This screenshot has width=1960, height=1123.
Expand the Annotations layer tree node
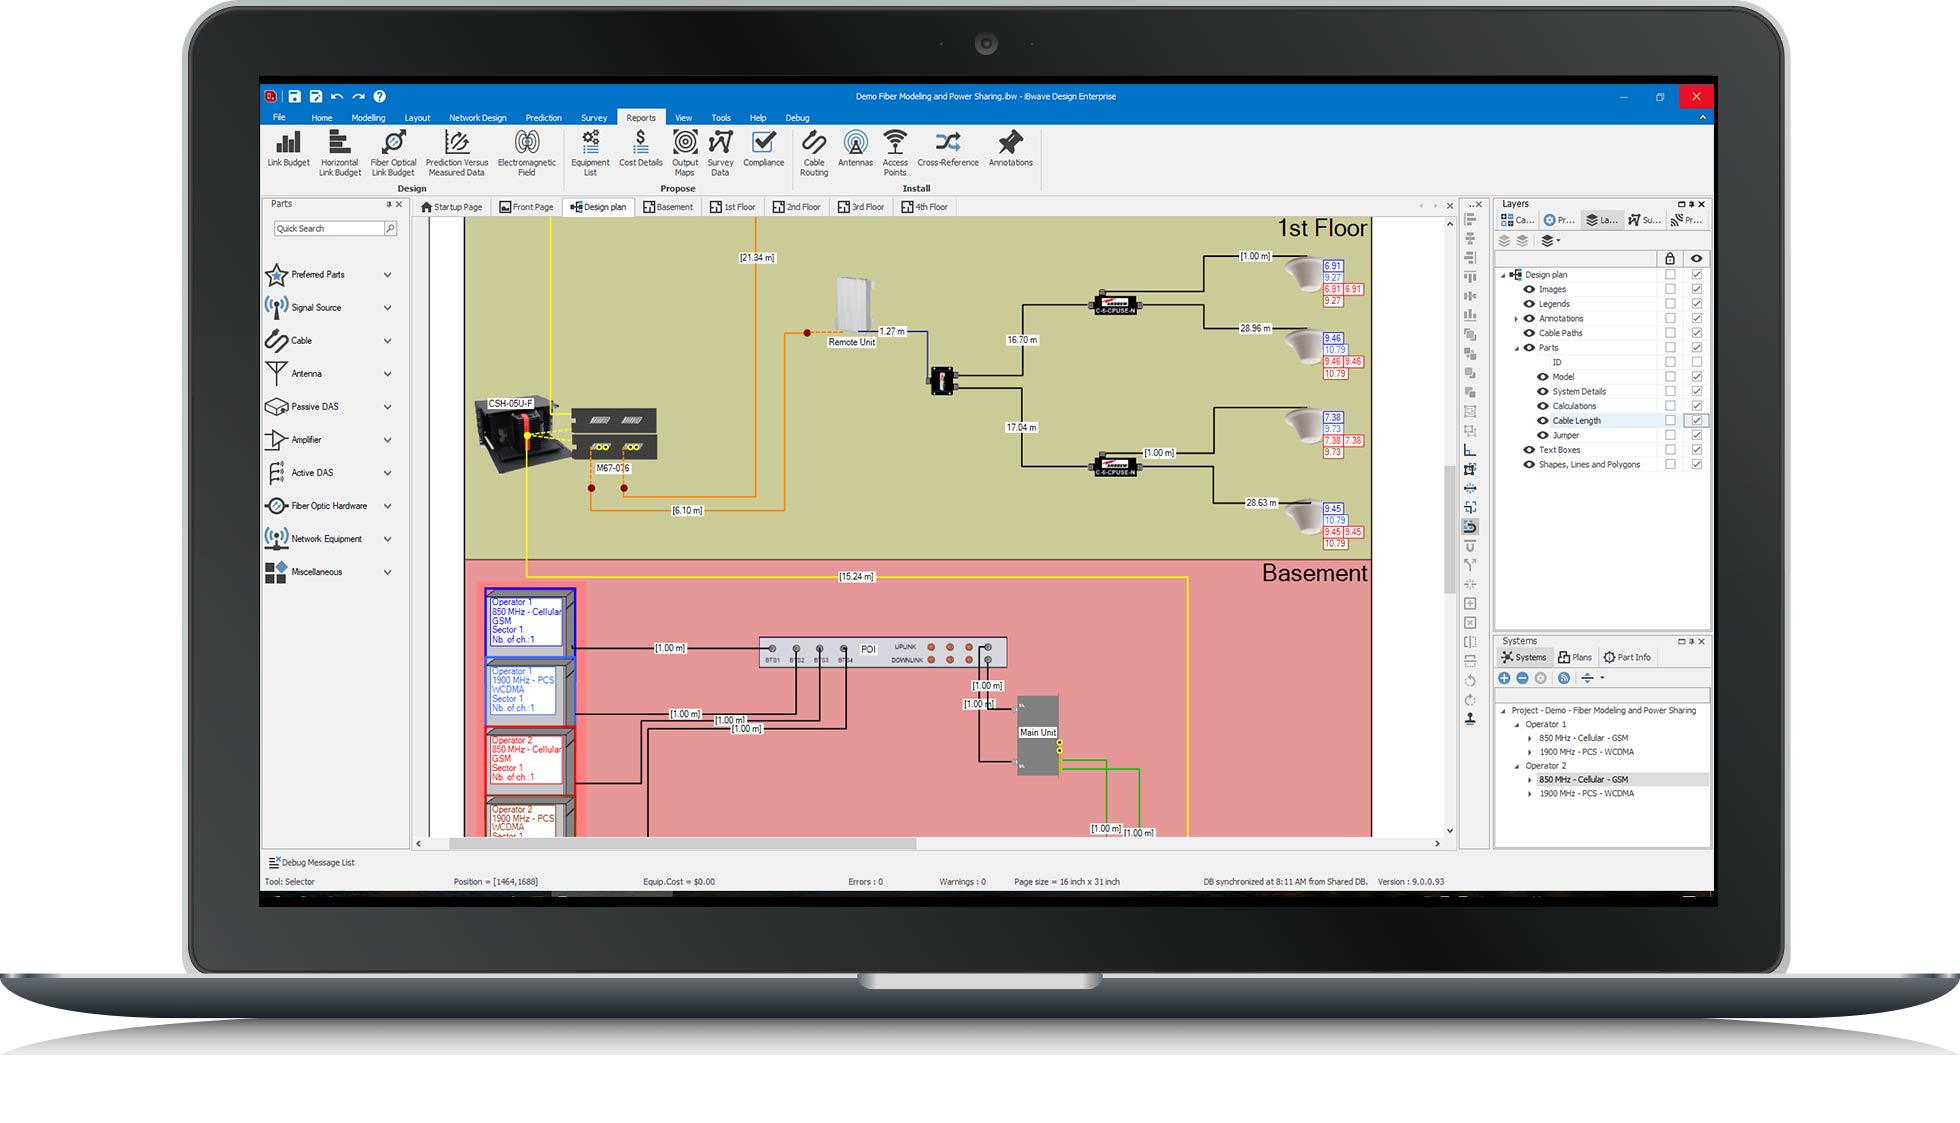point(1516,319)
